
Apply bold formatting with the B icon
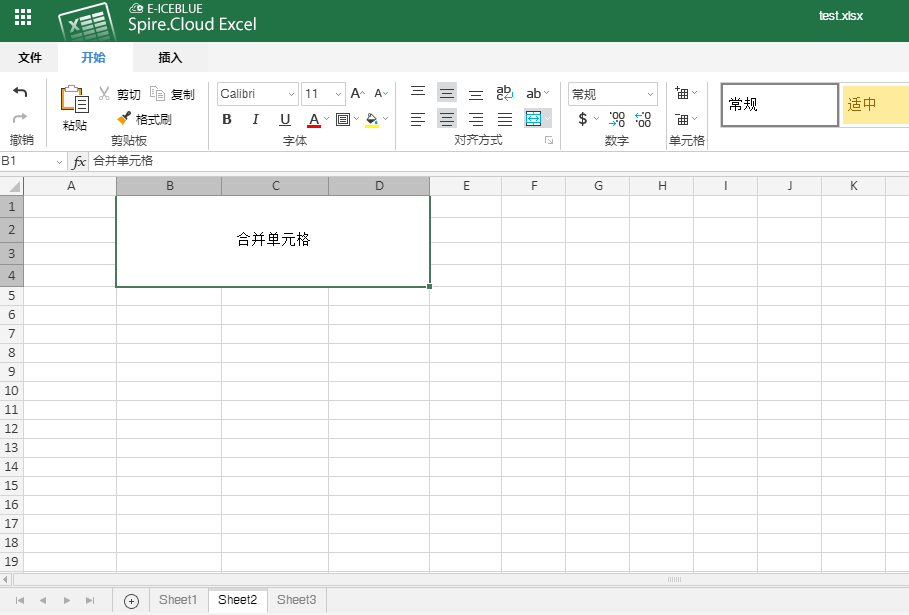click(227, 119)
